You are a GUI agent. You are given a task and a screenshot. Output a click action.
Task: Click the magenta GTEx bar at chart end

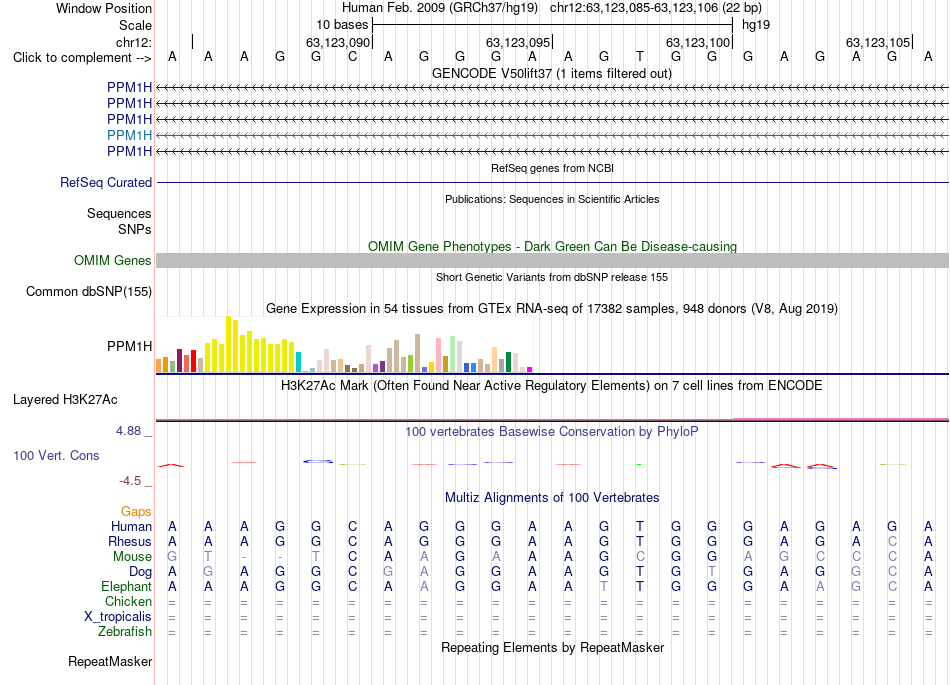(530, 369)
